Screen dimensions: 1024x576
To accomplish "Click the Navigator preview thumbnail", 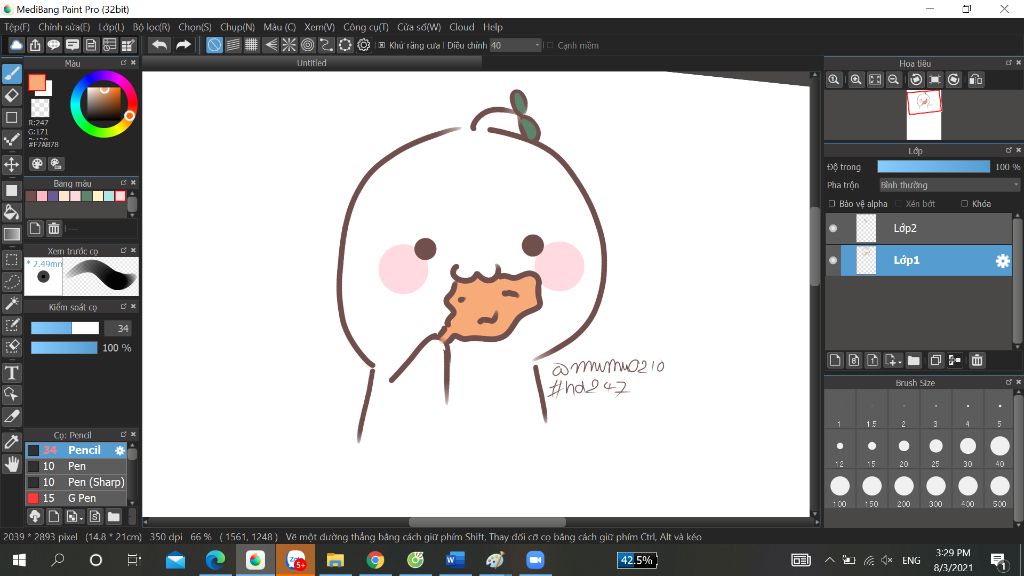I will pos(924,115).
